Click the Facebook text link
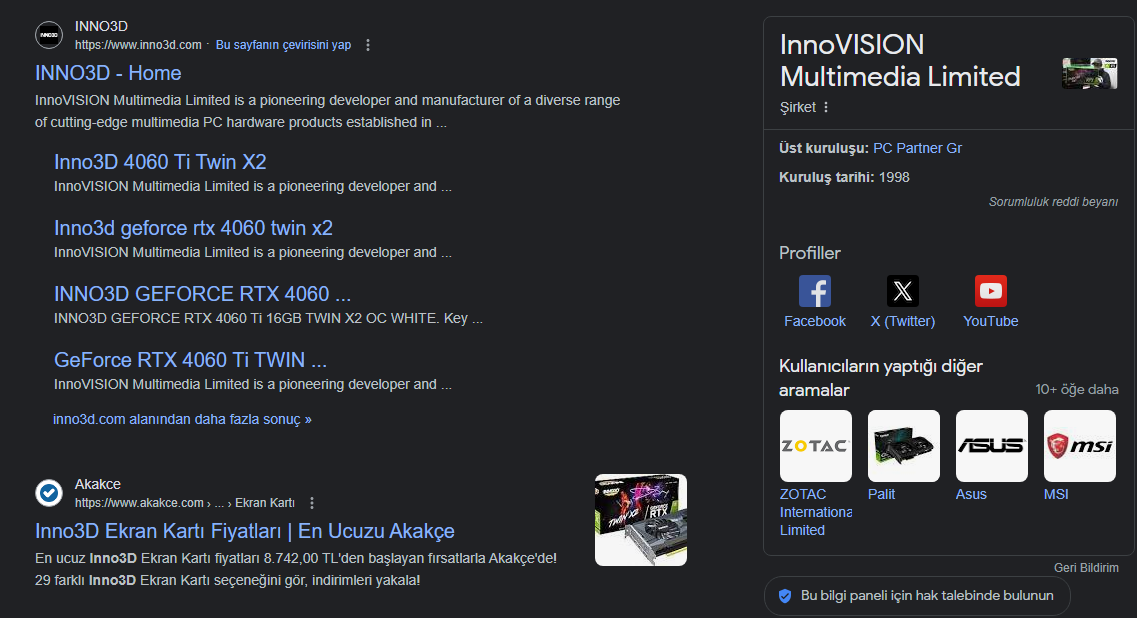 tap(815, 321)
